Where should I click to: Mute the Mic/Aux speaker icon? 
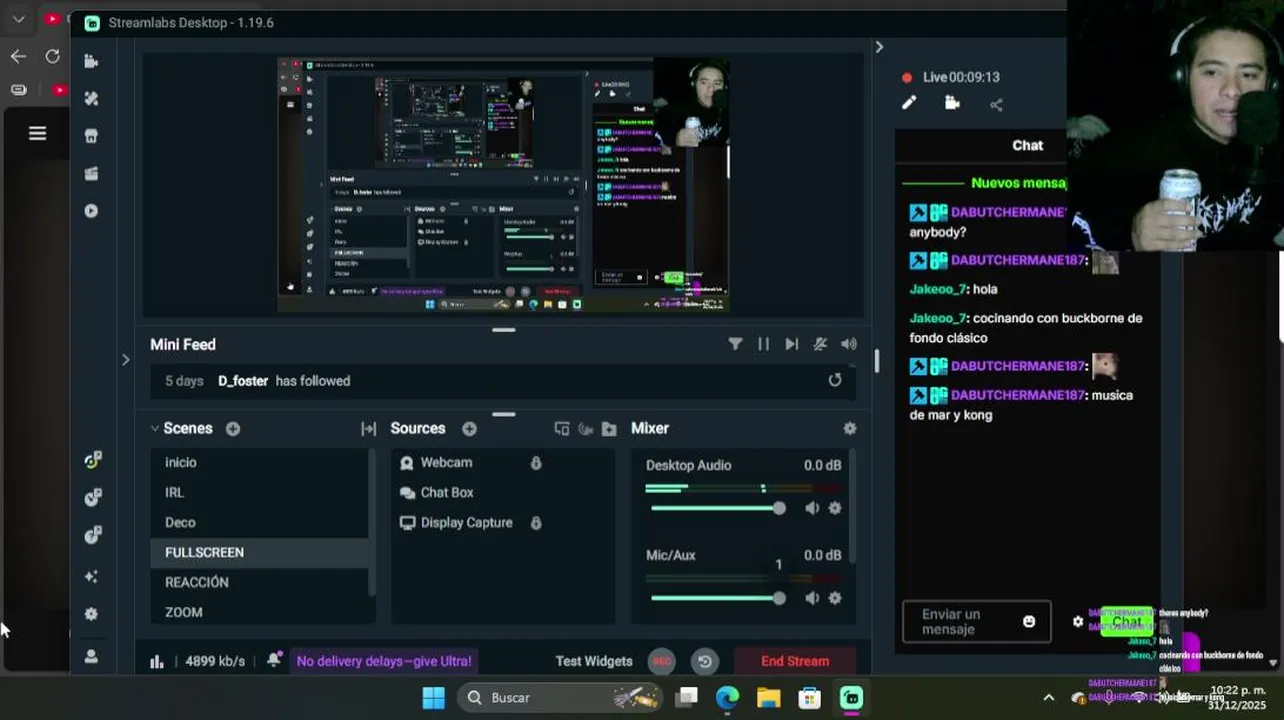click(812, 598)
